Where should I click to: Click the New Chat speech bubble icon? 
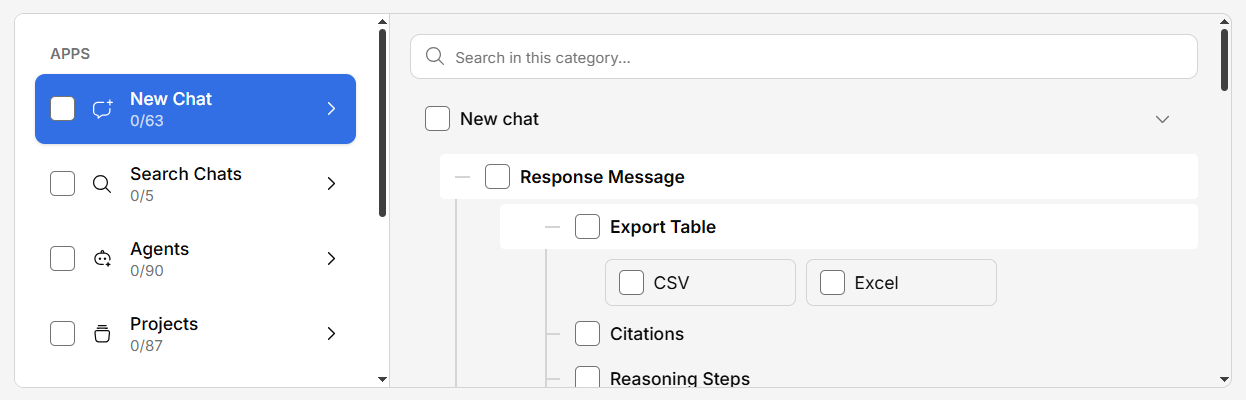pos(102,109)
